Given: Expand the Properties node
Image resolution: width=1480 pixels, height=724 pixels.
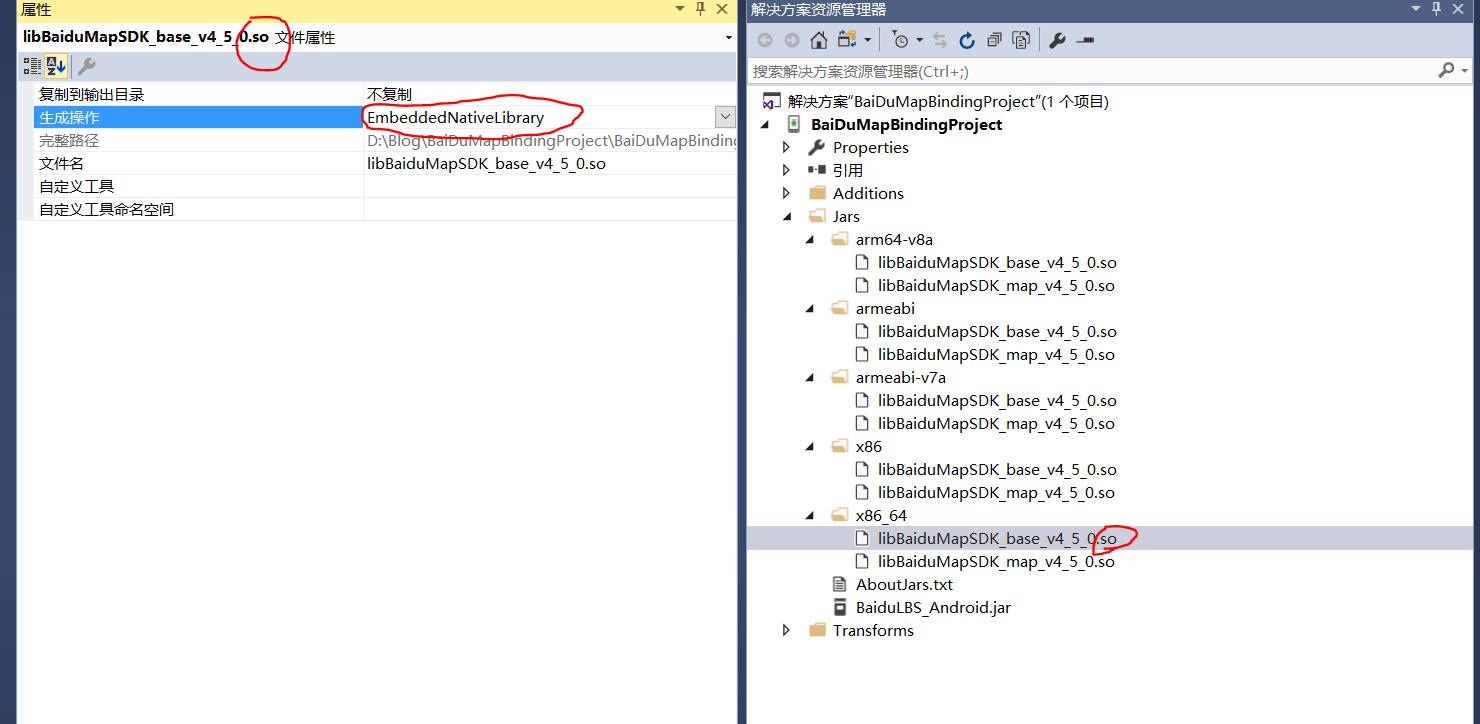Looking at the screenshot, I should point(786,147).
